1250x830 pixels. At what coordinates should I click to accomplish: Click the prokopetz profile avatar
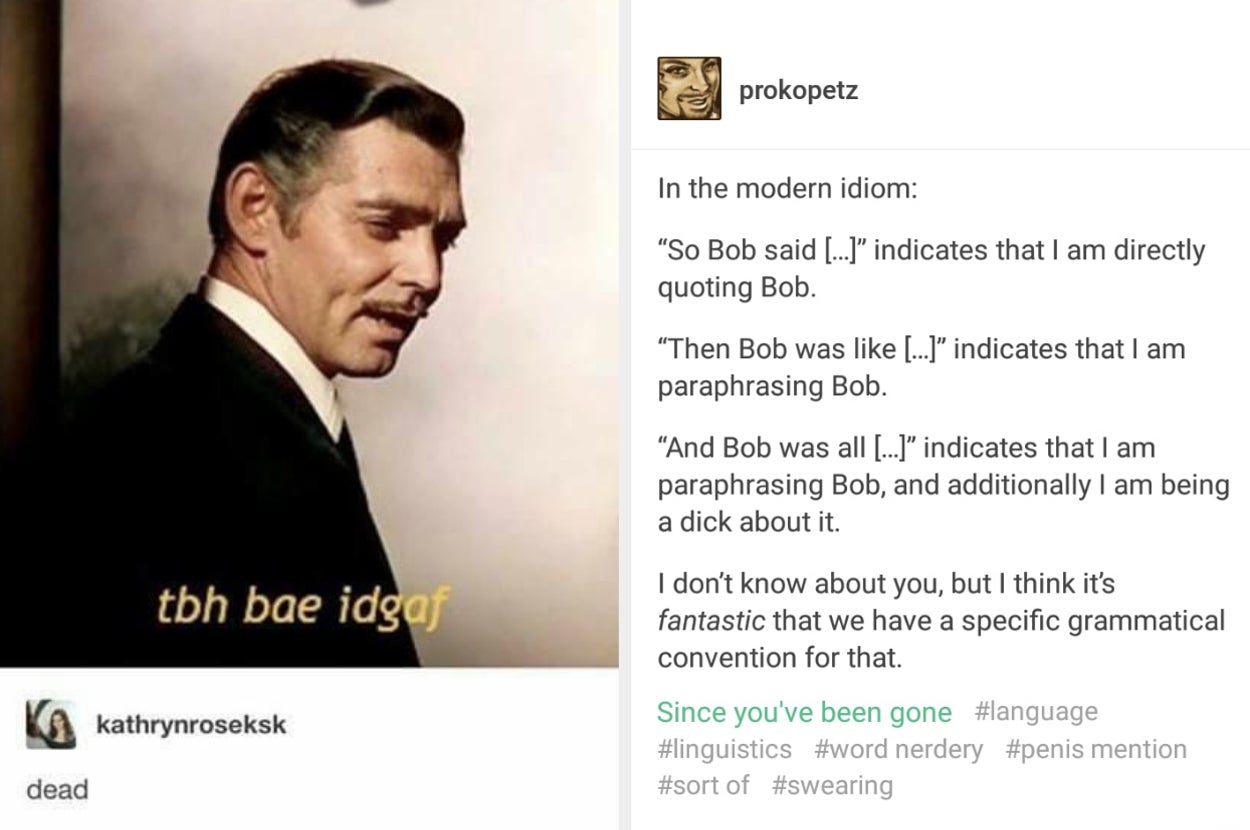689,89
